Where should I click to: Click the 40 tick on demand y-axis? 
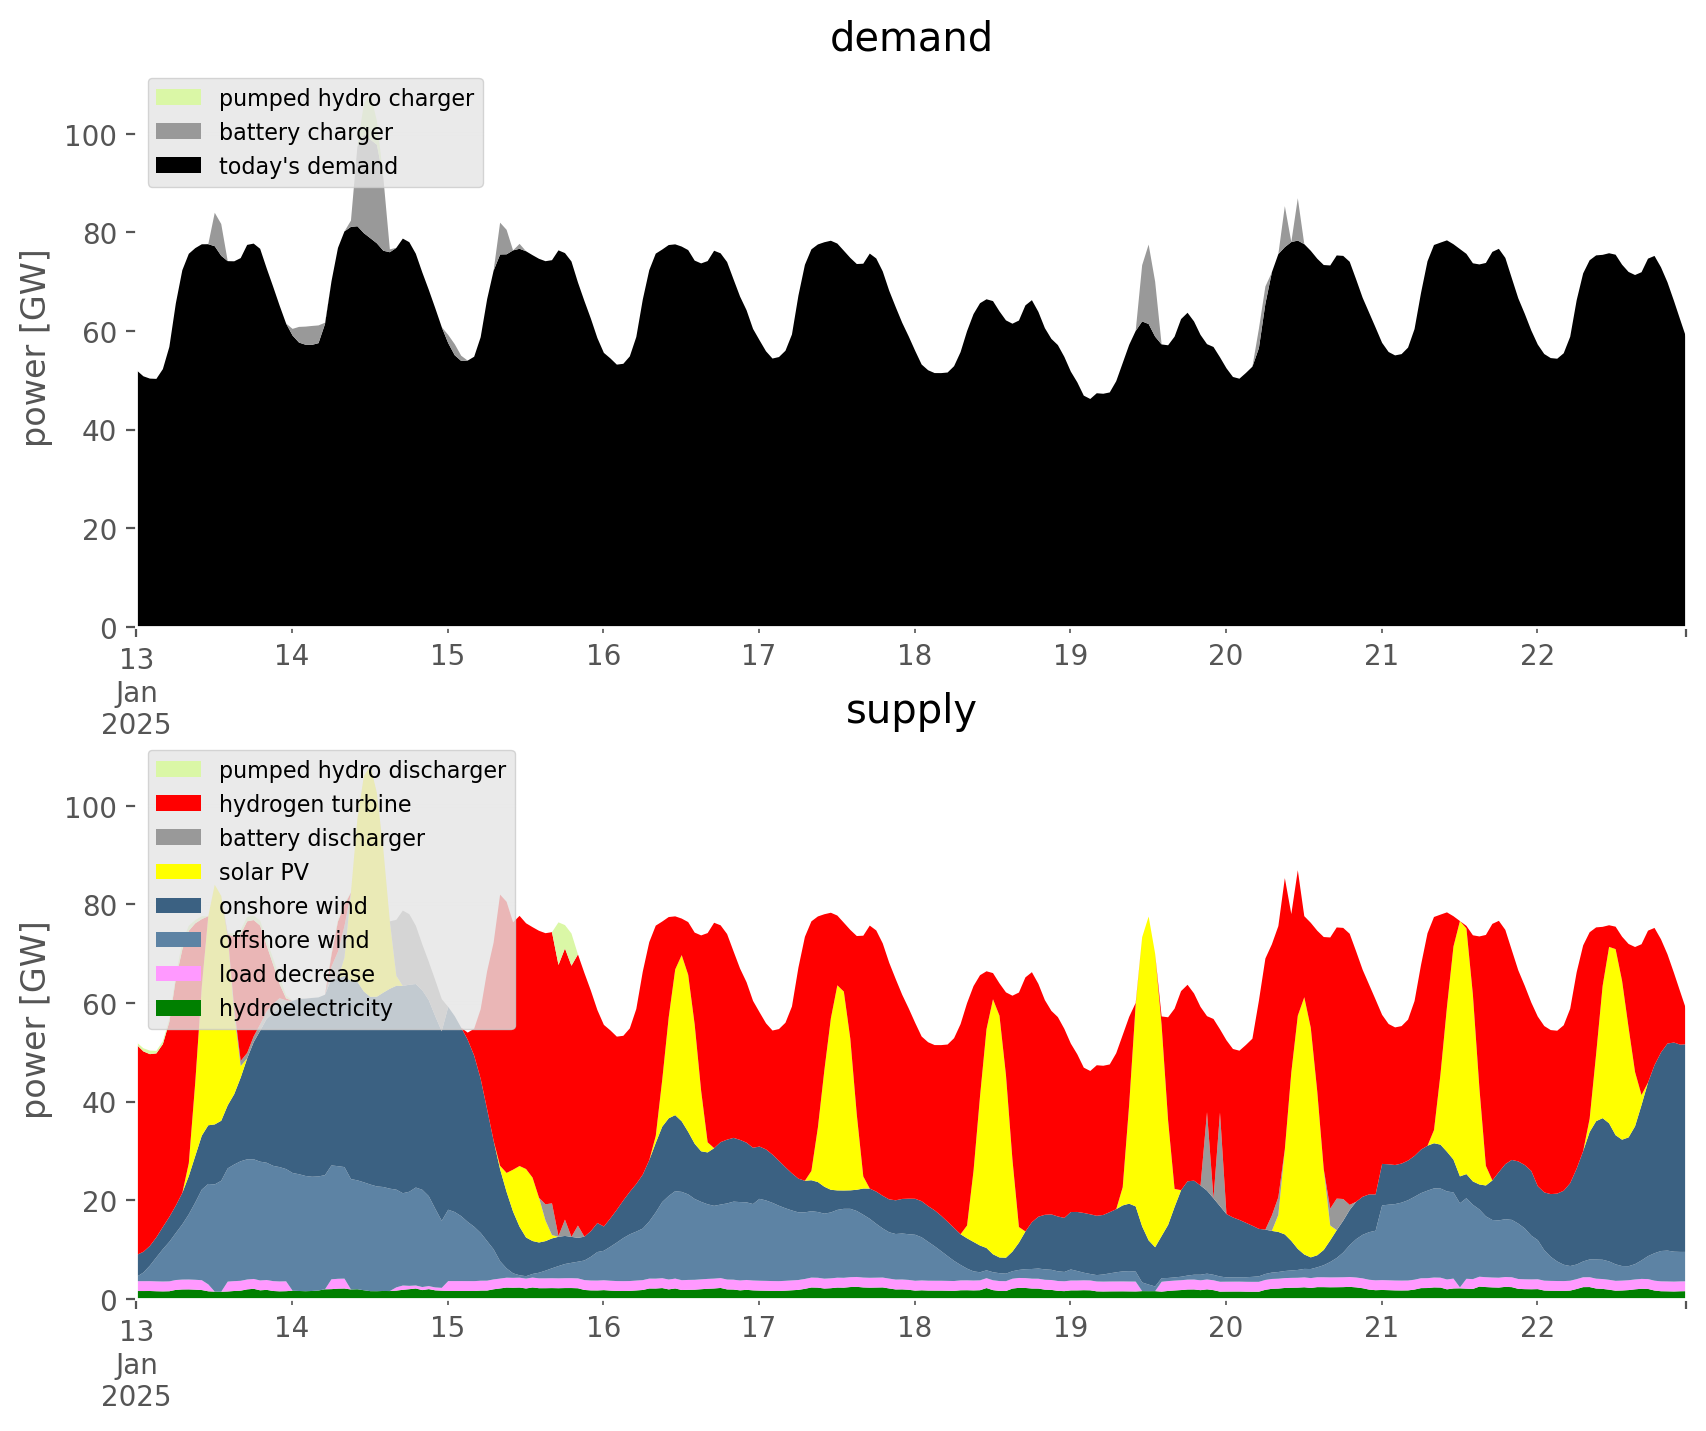103,431
